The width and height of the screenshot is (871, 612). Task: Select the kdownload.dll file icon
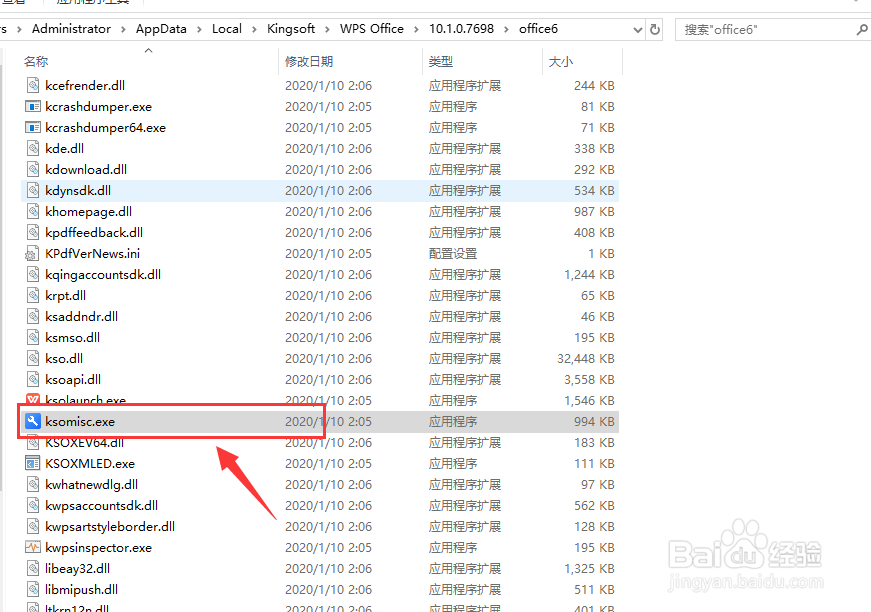tap(33, 169)
